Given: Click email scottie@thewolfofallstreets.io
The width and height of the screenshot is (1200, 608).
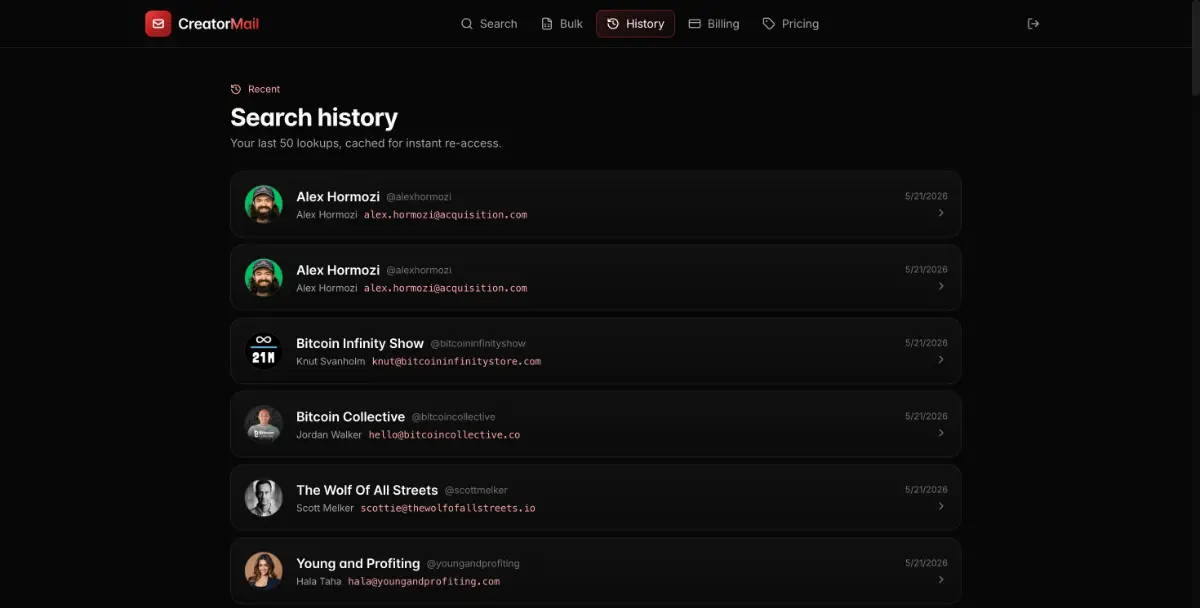Looking at the screenshot, I should pos(448,508).
